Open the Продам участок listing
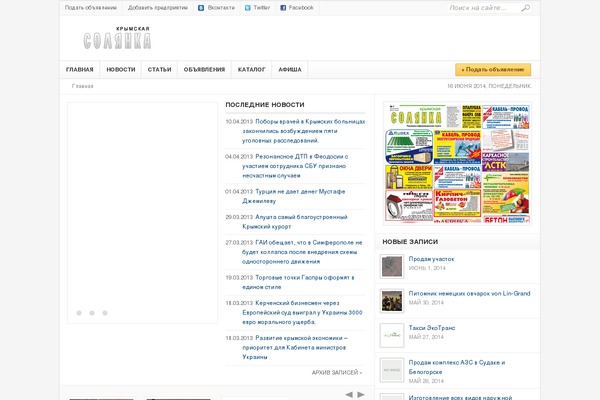Image resolution: width=600 pixels, height=400 pixels. click(x=431, y=259)
